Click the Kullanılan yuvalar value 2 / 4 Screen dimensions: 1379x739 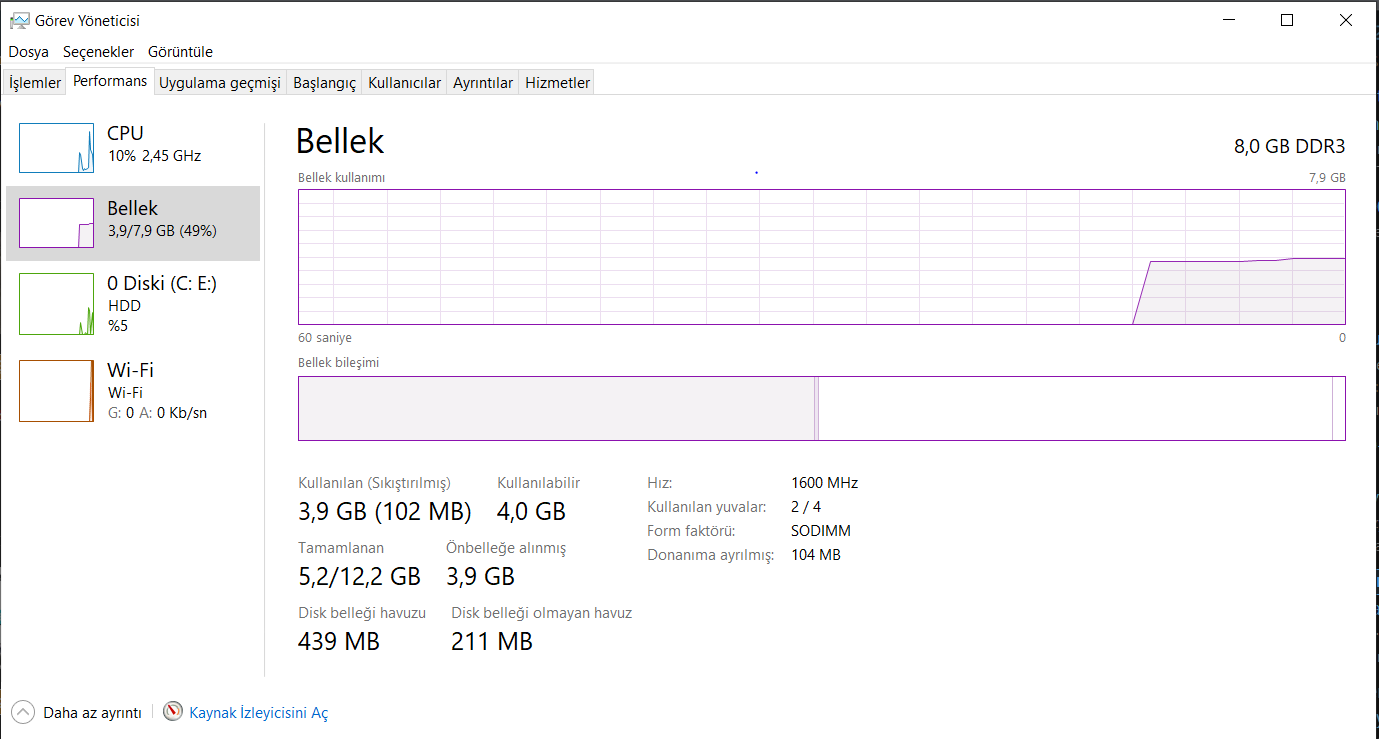pos(806,506)
